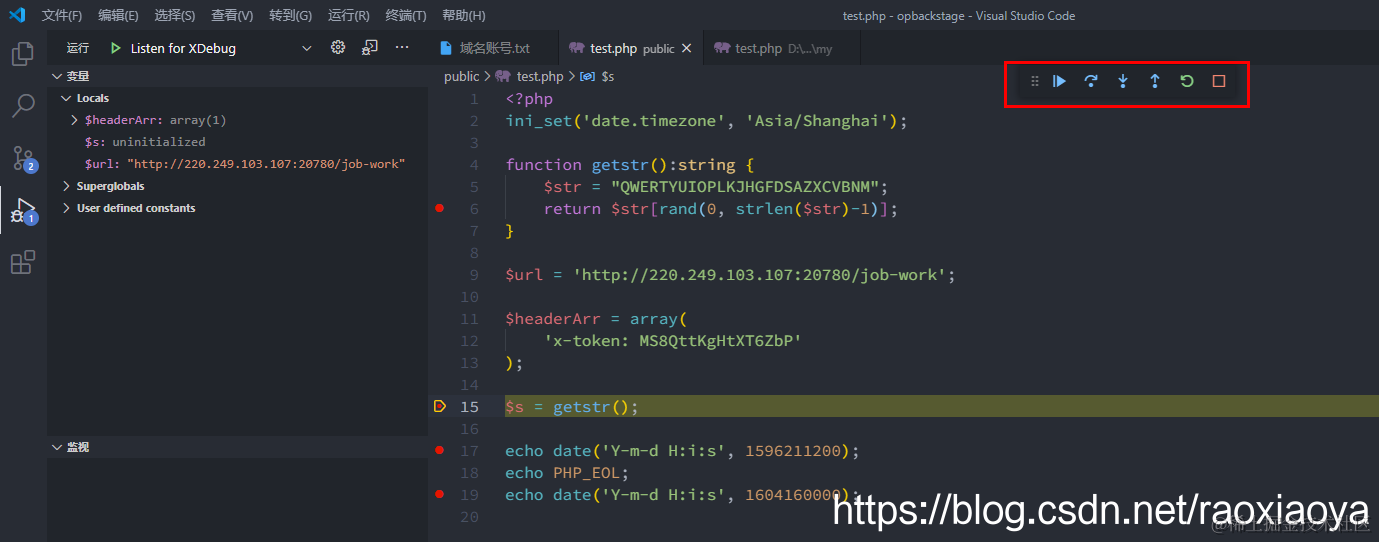Open the 终端(T) menu

point(405,16)
